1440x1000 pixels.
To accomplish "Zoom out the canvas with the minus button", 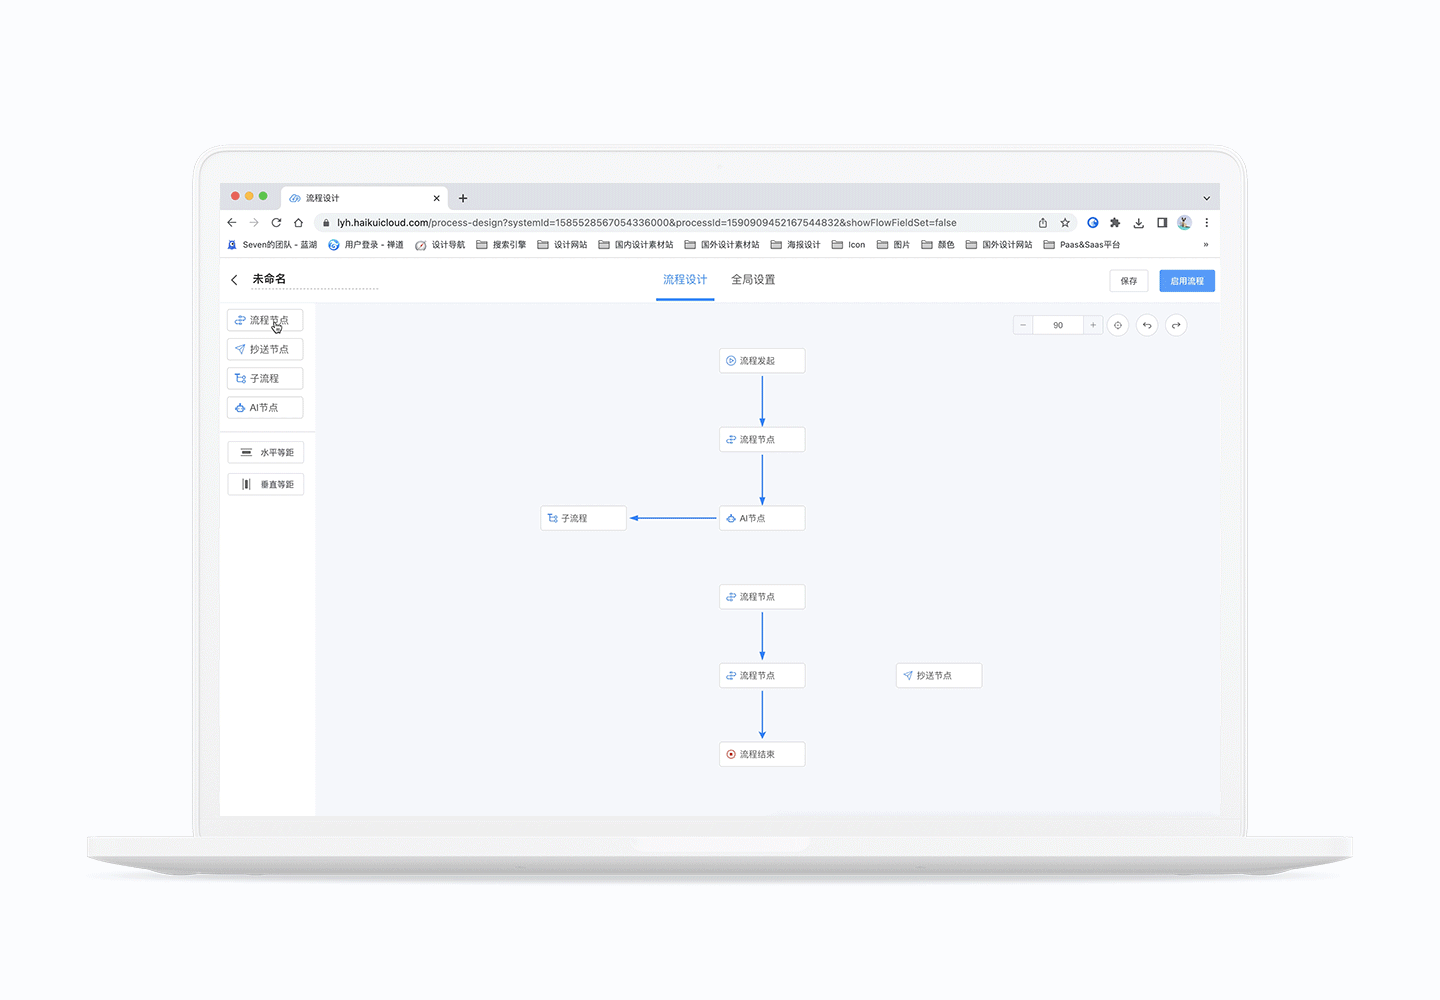I will pos(1023,325).
